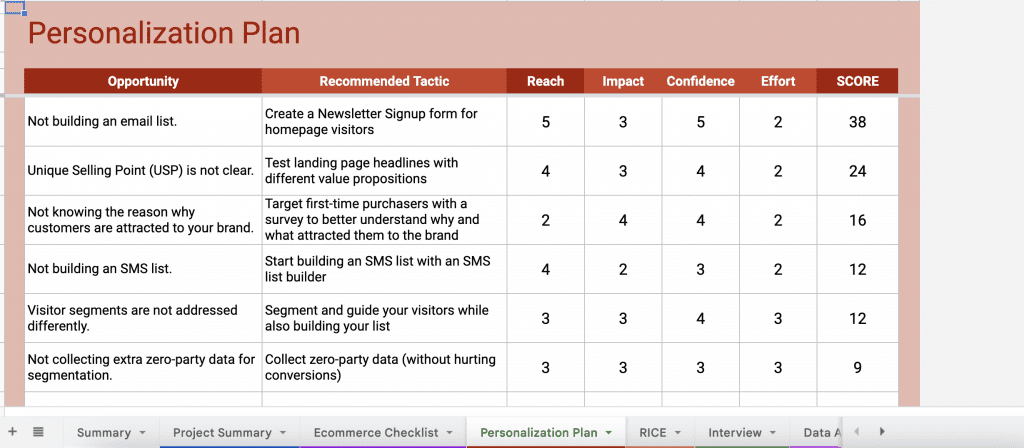Open the all sheets list icon

pyautogui.click(x=37, y=432)
